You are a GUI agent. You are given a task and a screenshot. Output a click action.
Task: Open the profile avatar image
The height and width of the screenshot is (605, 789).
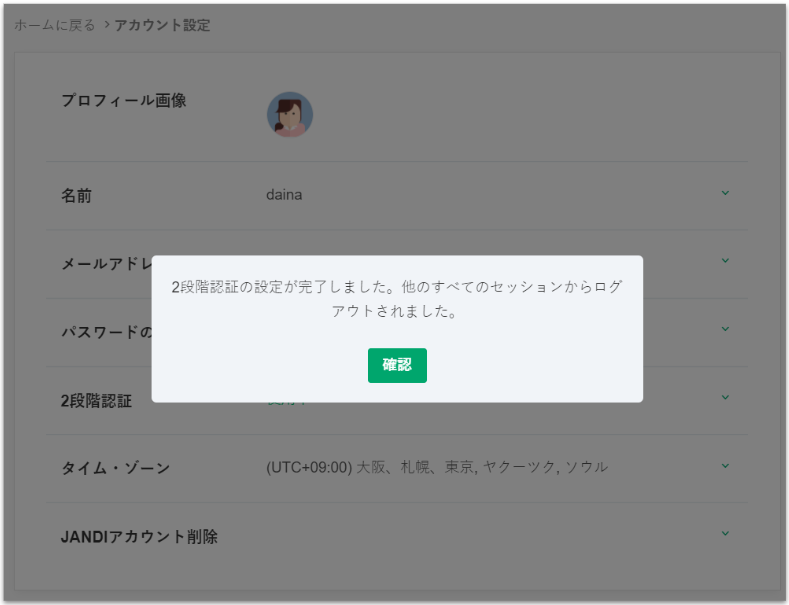290,115
